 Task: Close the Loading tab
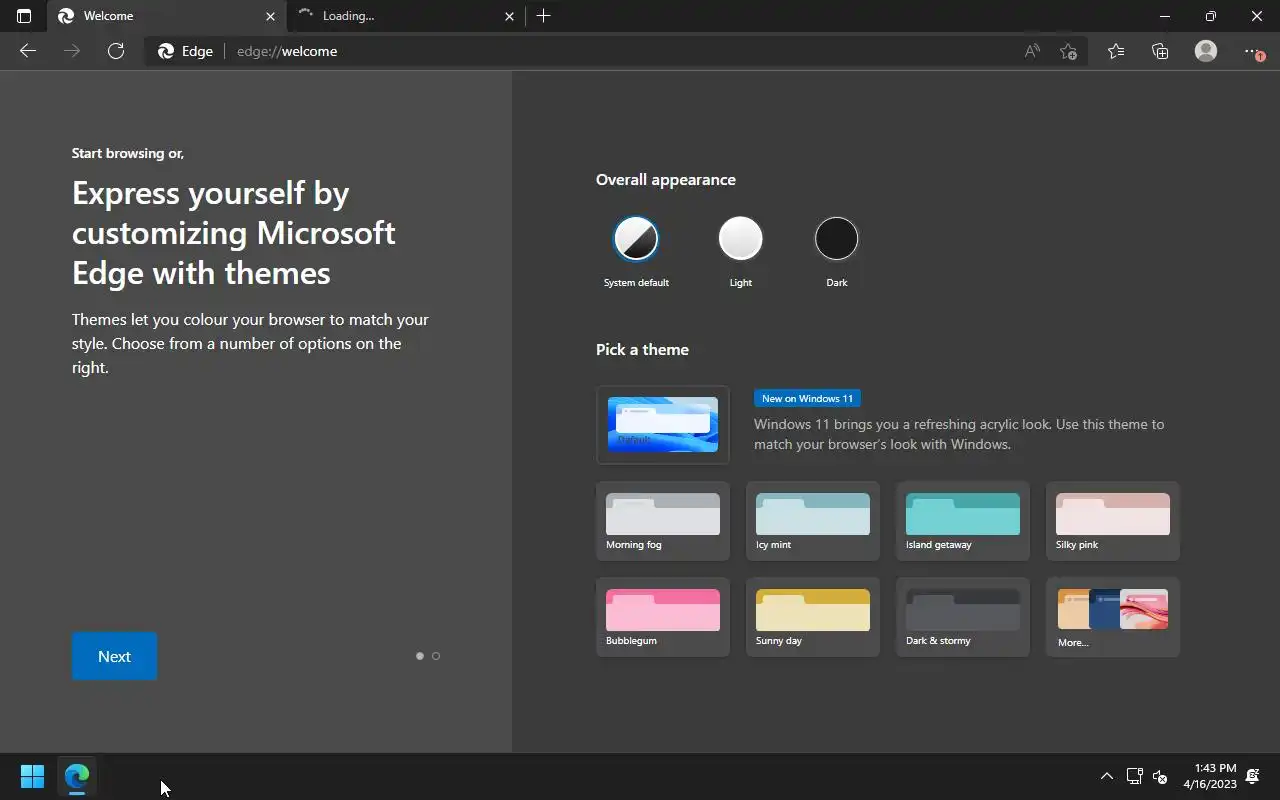pyautogui.click(x=509, y=16)
